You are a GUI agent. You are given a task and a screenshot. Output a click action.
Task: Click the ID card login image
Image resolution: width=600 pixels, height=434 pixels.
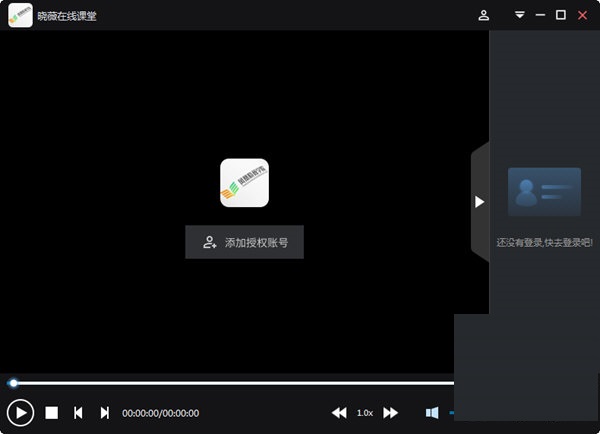(x=544, y=192)
